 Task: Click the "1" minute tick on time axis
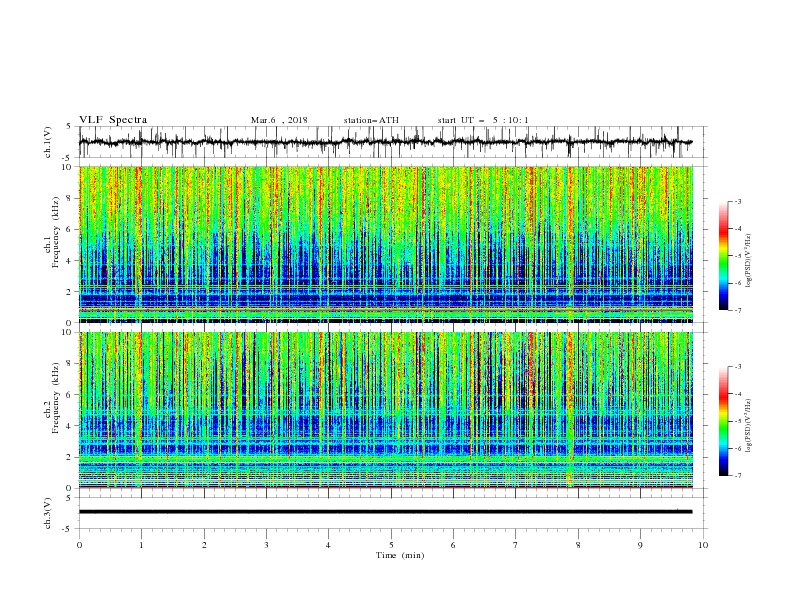coord(141,545)
